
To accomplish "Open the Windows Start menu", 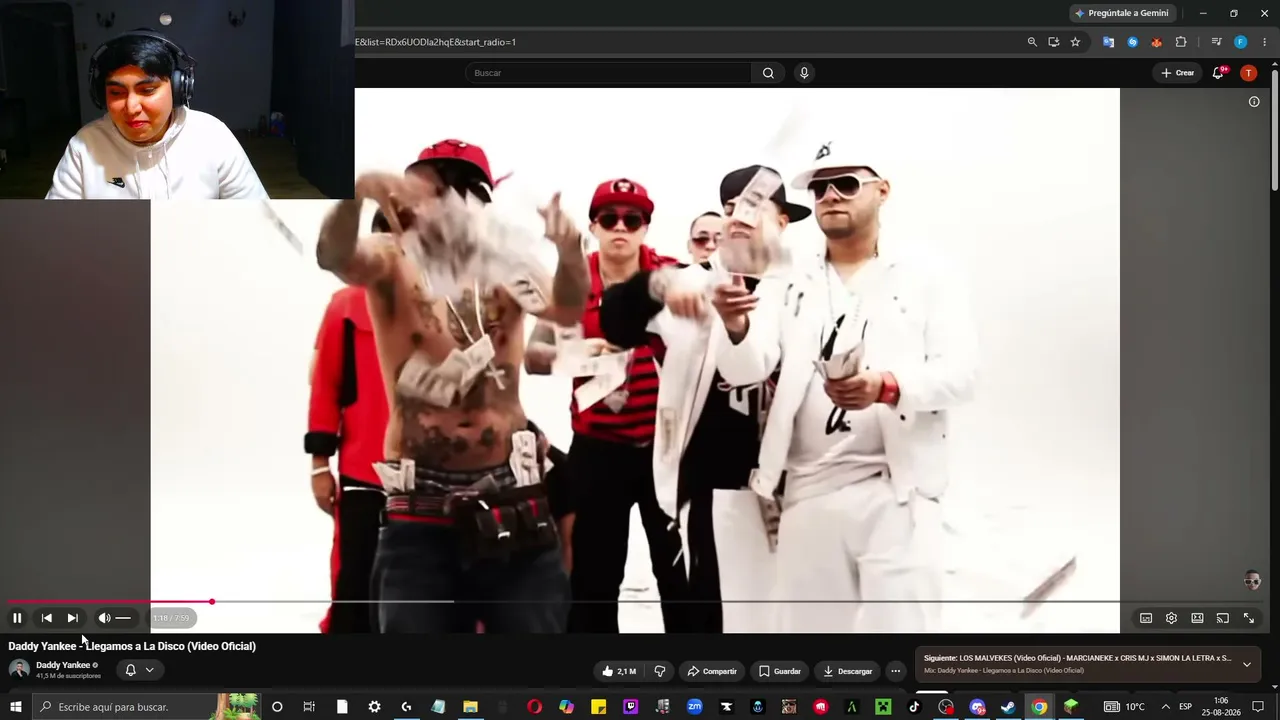I will pyautogui.click(x=16, y=707).
